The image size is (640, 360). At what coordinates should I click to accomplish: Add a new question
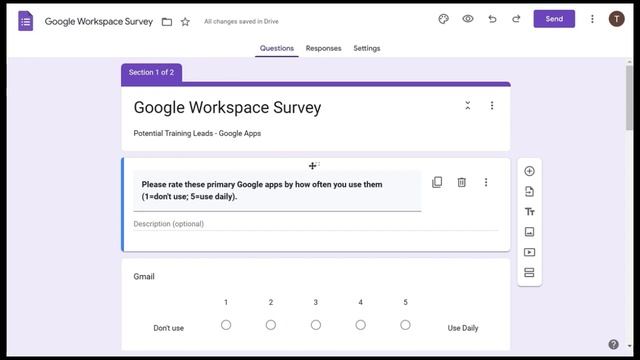(x=529, y=171)
